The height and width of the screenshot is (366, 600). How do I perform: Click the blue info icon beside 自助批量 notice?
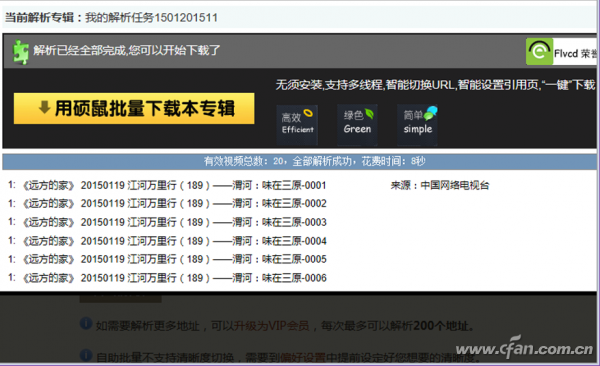click(x=86, y=355)
